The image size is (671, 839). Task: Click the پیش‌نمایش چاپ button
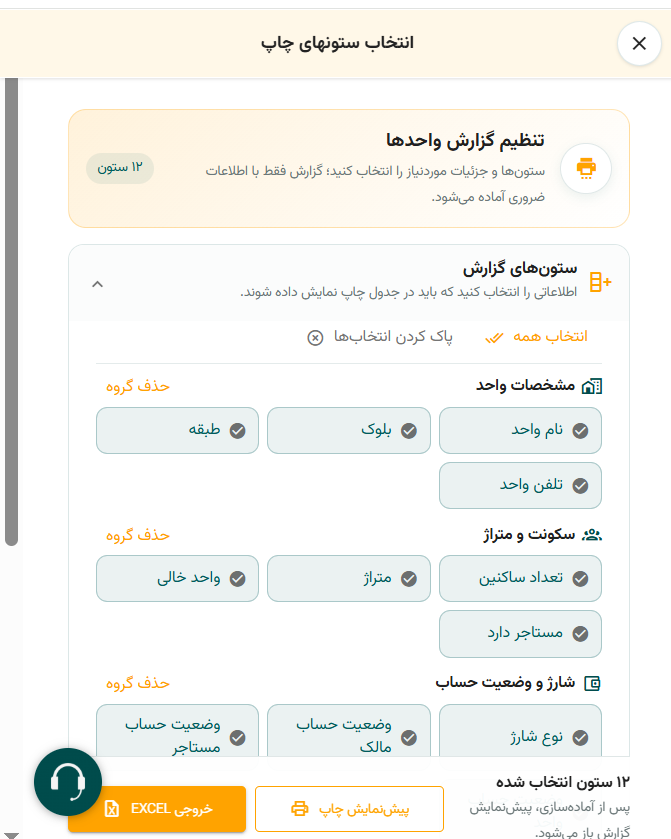point(349,809)
